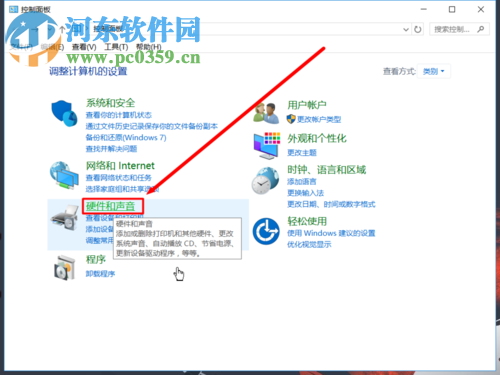This screenshot has width=500, height=375.
Task: Click the 更改帐户类型 link
Action: [319, 119]
